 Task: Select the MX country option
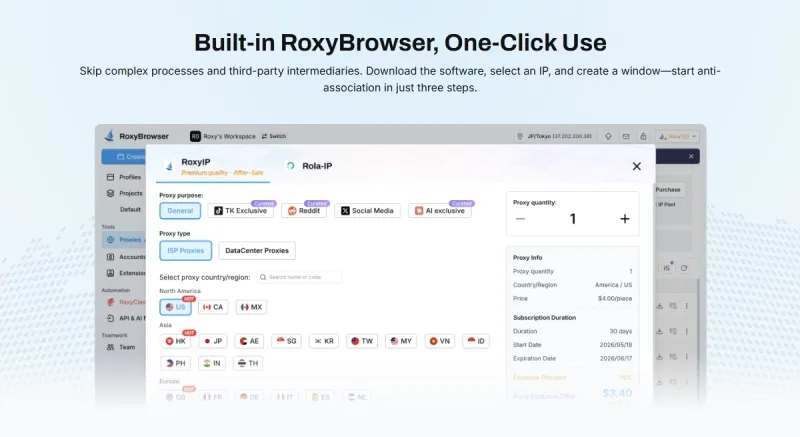(251, 307)
